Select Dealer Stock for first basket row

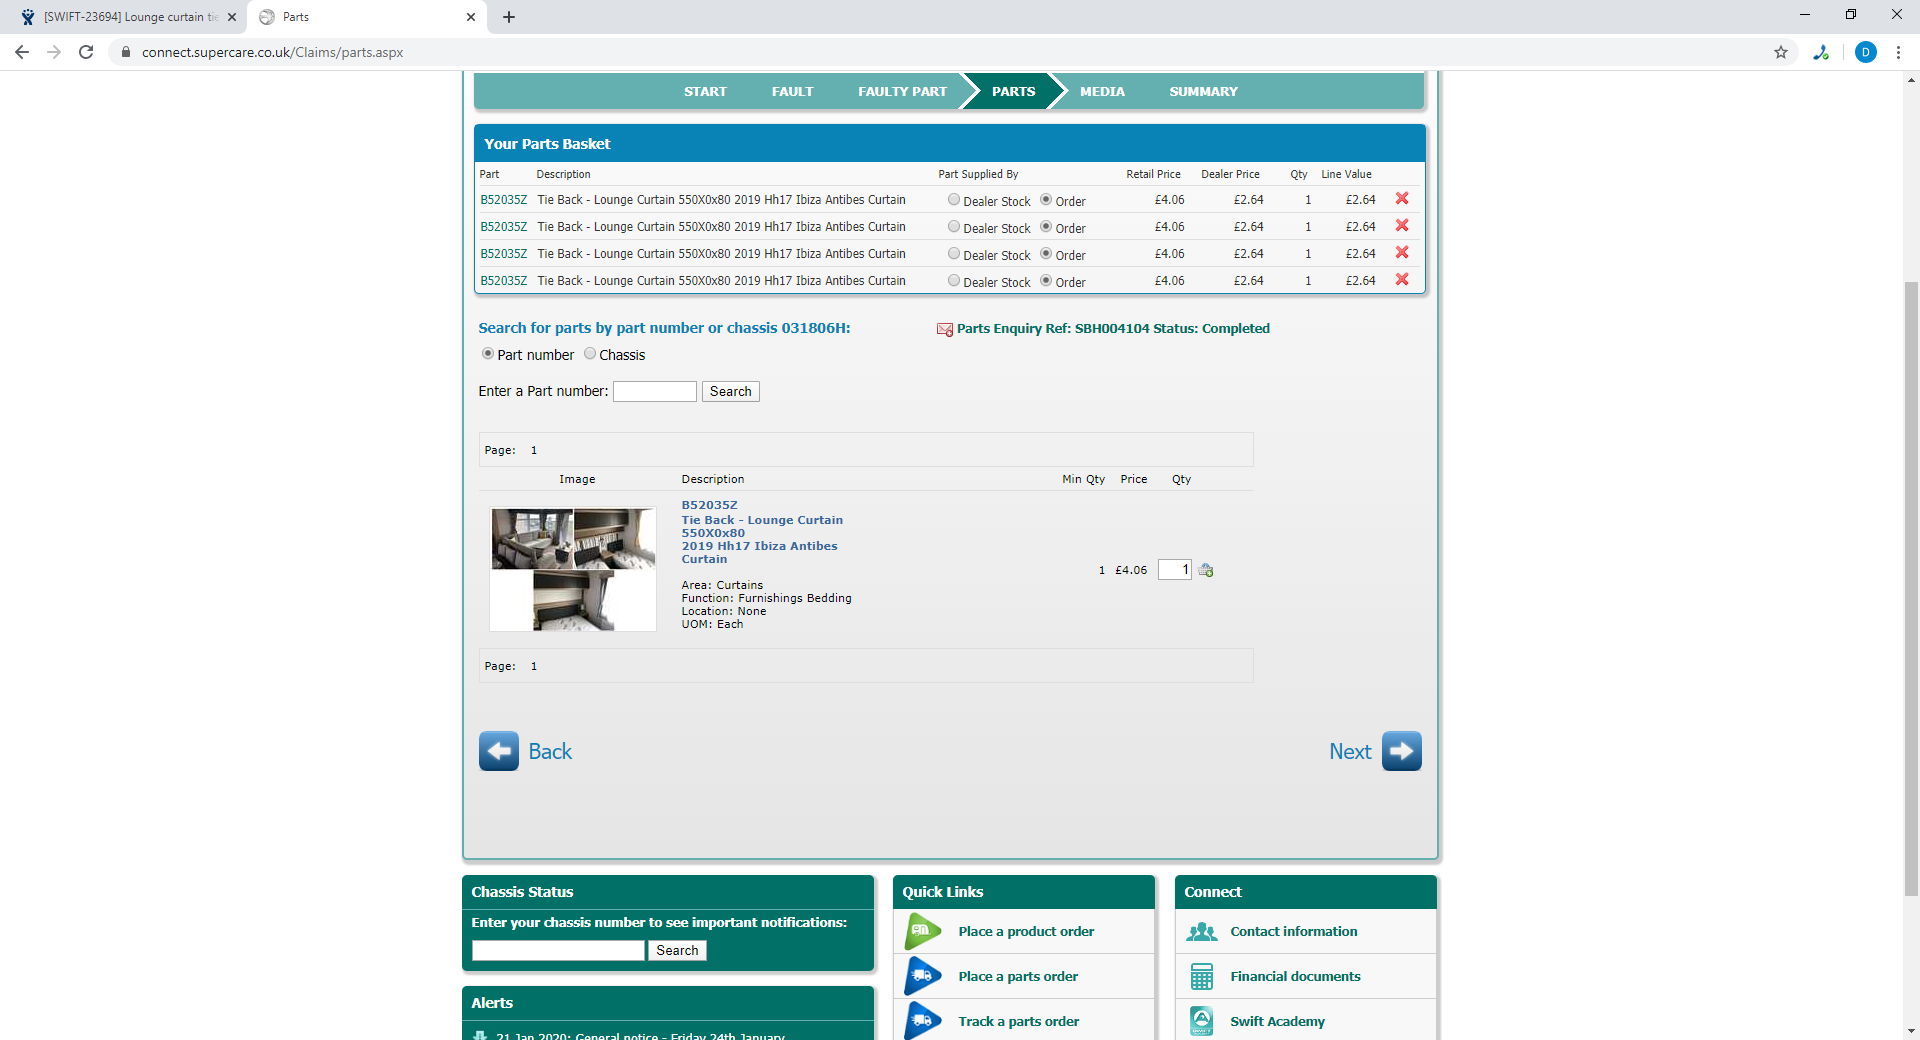[954, 200]
